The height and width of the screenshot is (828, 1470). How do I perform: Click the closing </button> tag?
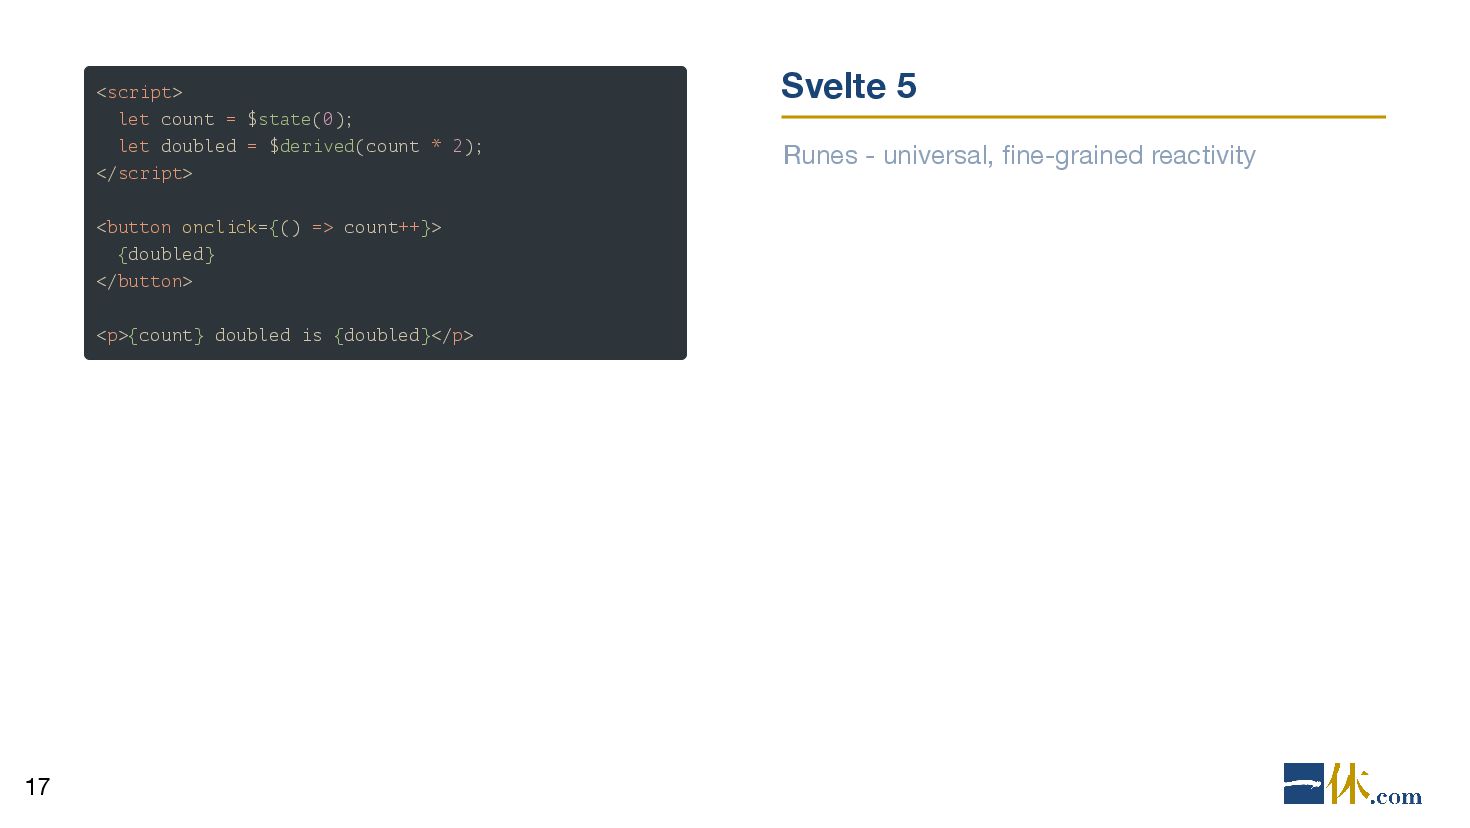tap(144, 281)
